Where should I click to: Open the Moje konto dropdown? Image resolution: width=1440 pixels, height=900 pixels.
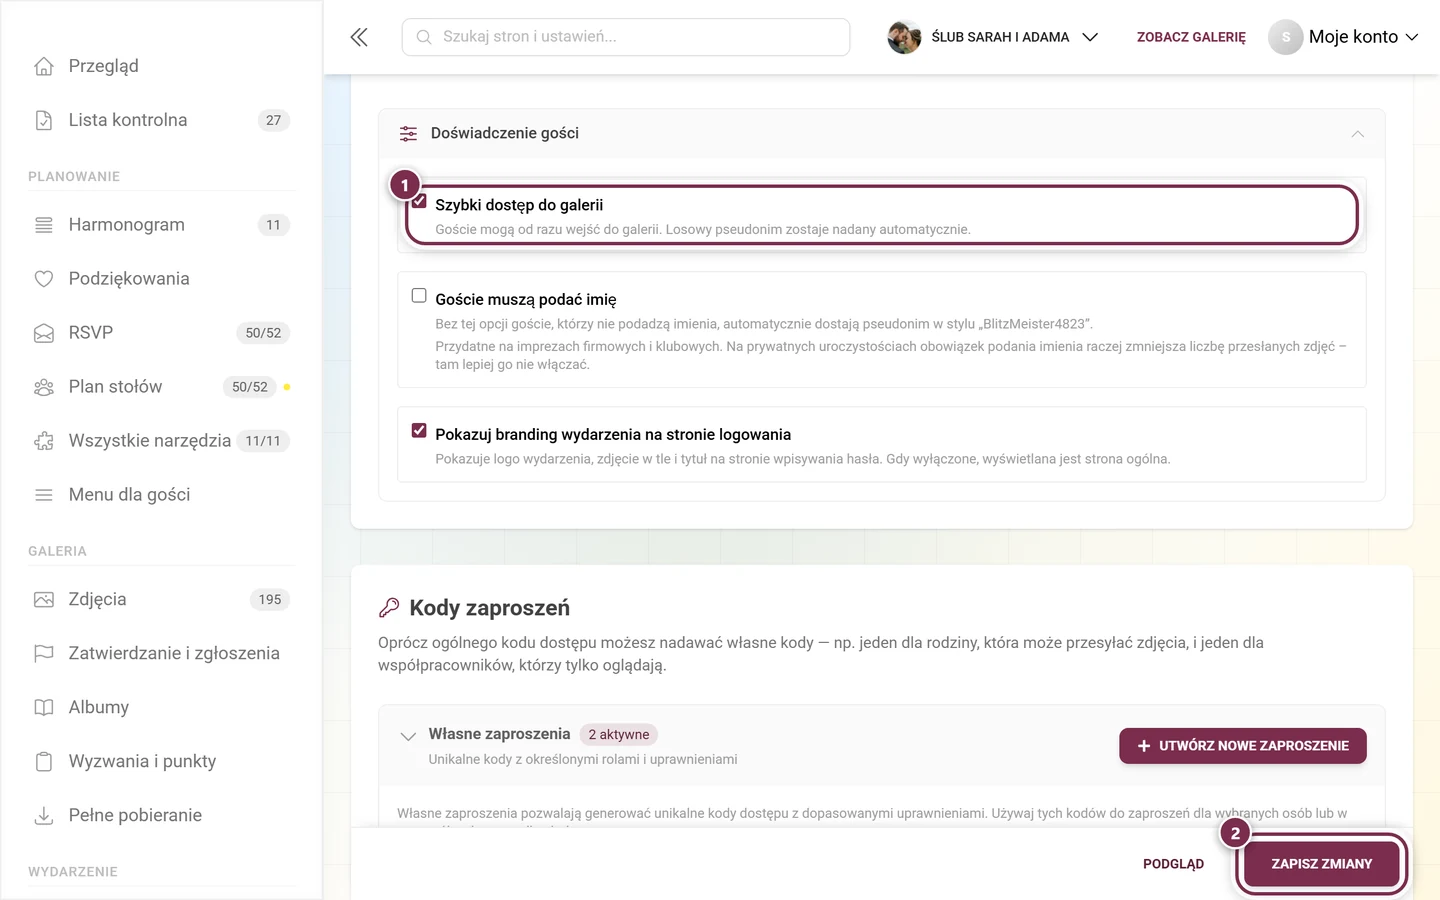click(1344, 37)
